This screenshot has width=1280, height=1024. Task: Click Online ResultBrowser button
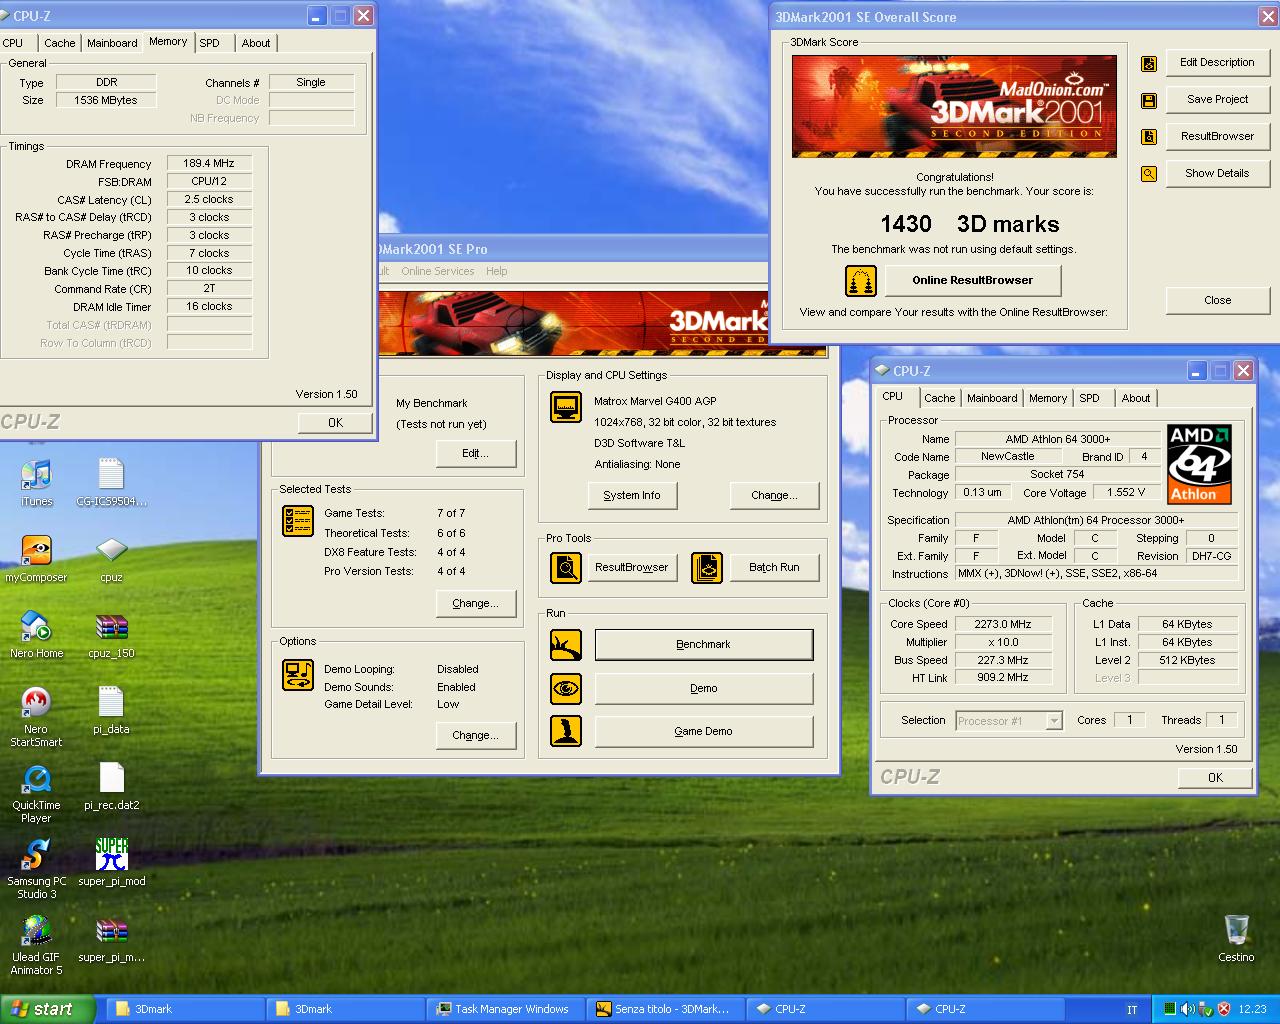[x=973, y=280]
